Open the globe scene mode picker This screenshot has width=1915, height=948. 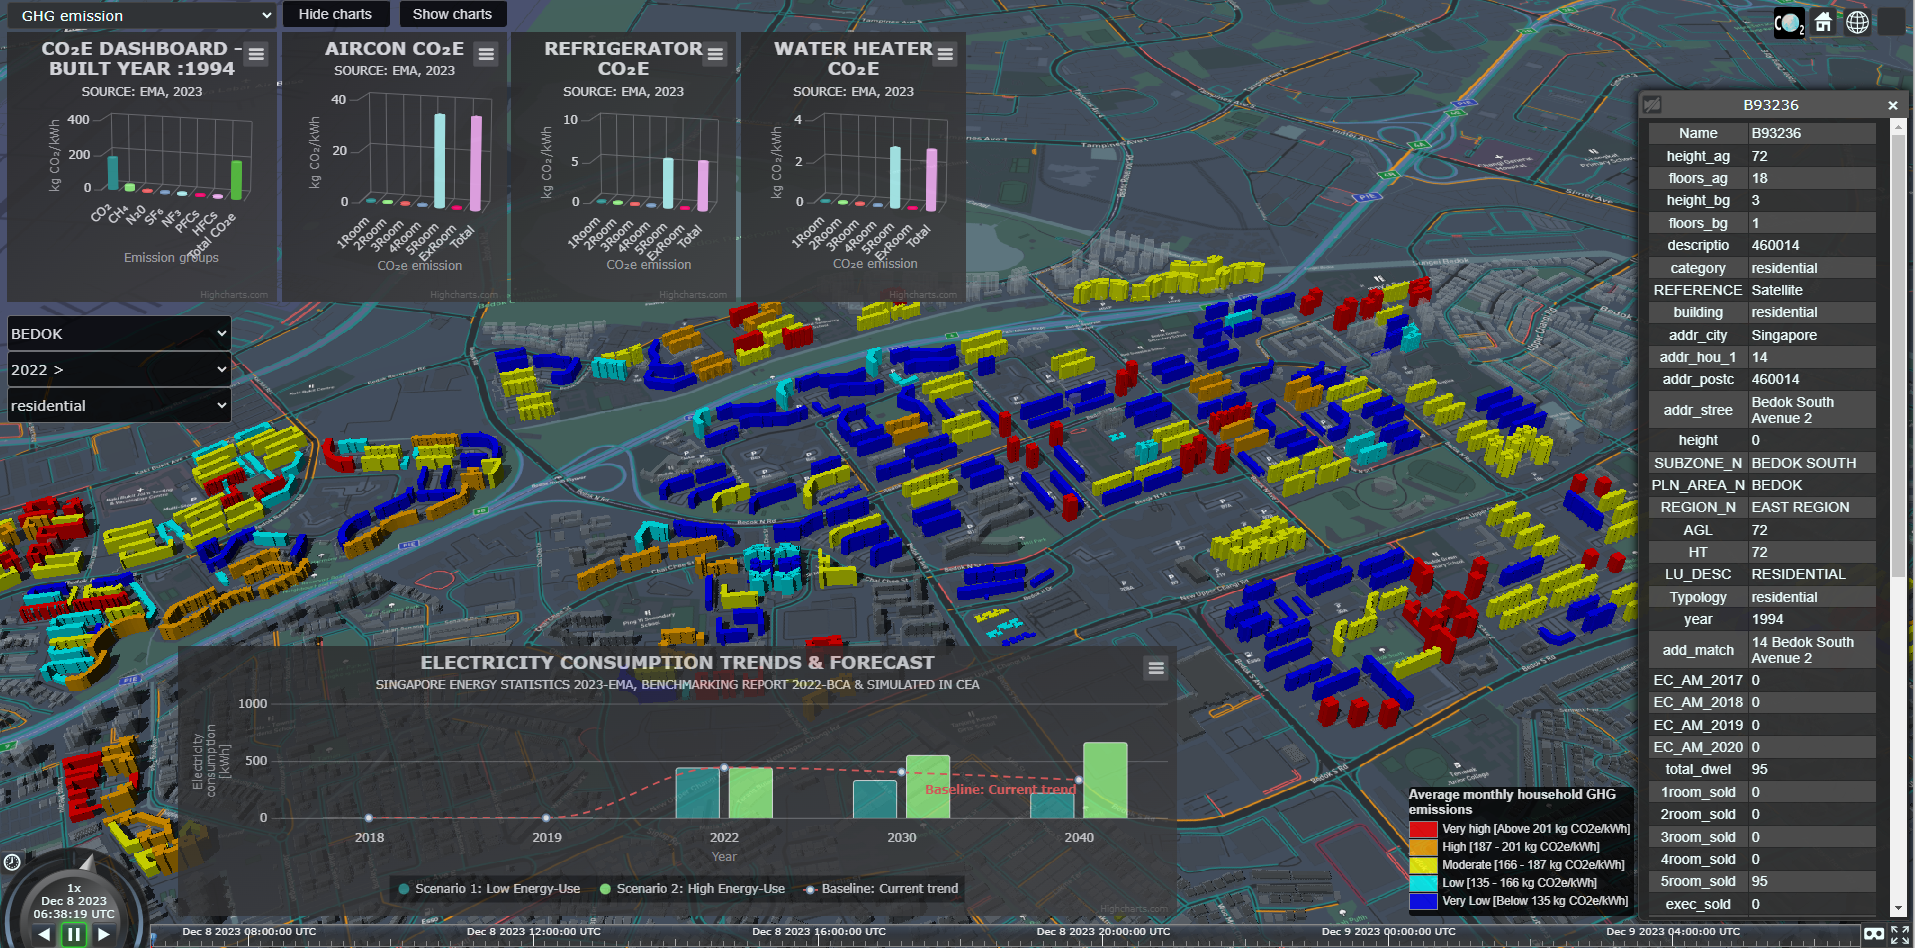coord(1857,22)
